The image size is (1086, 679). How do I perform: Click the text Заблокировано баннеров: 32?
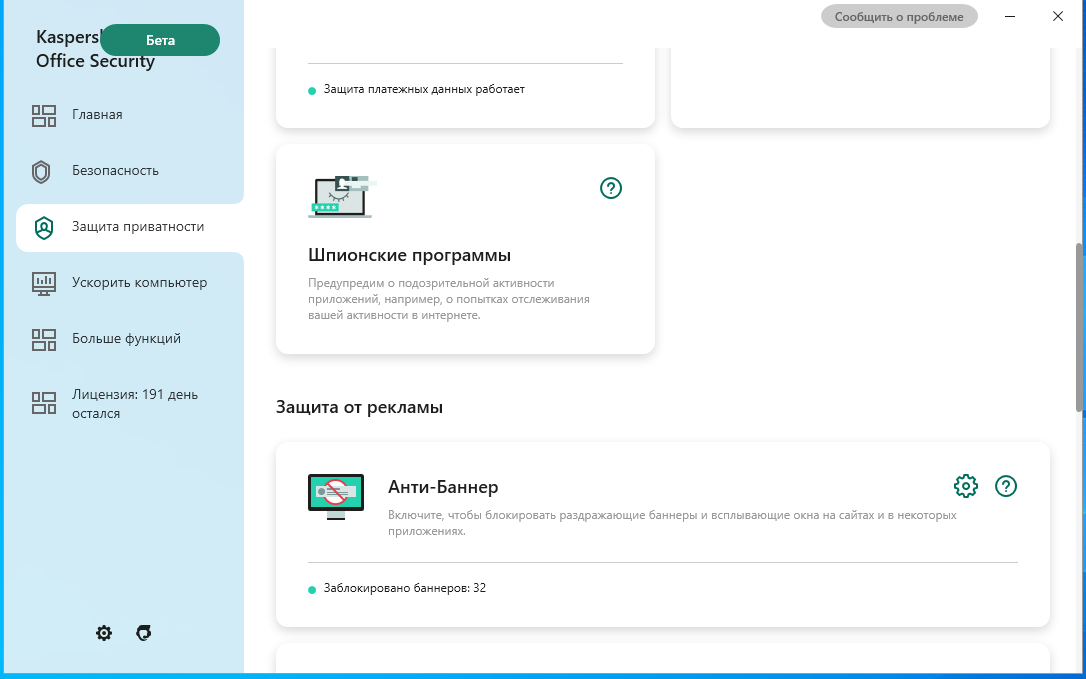click(404, 588)
